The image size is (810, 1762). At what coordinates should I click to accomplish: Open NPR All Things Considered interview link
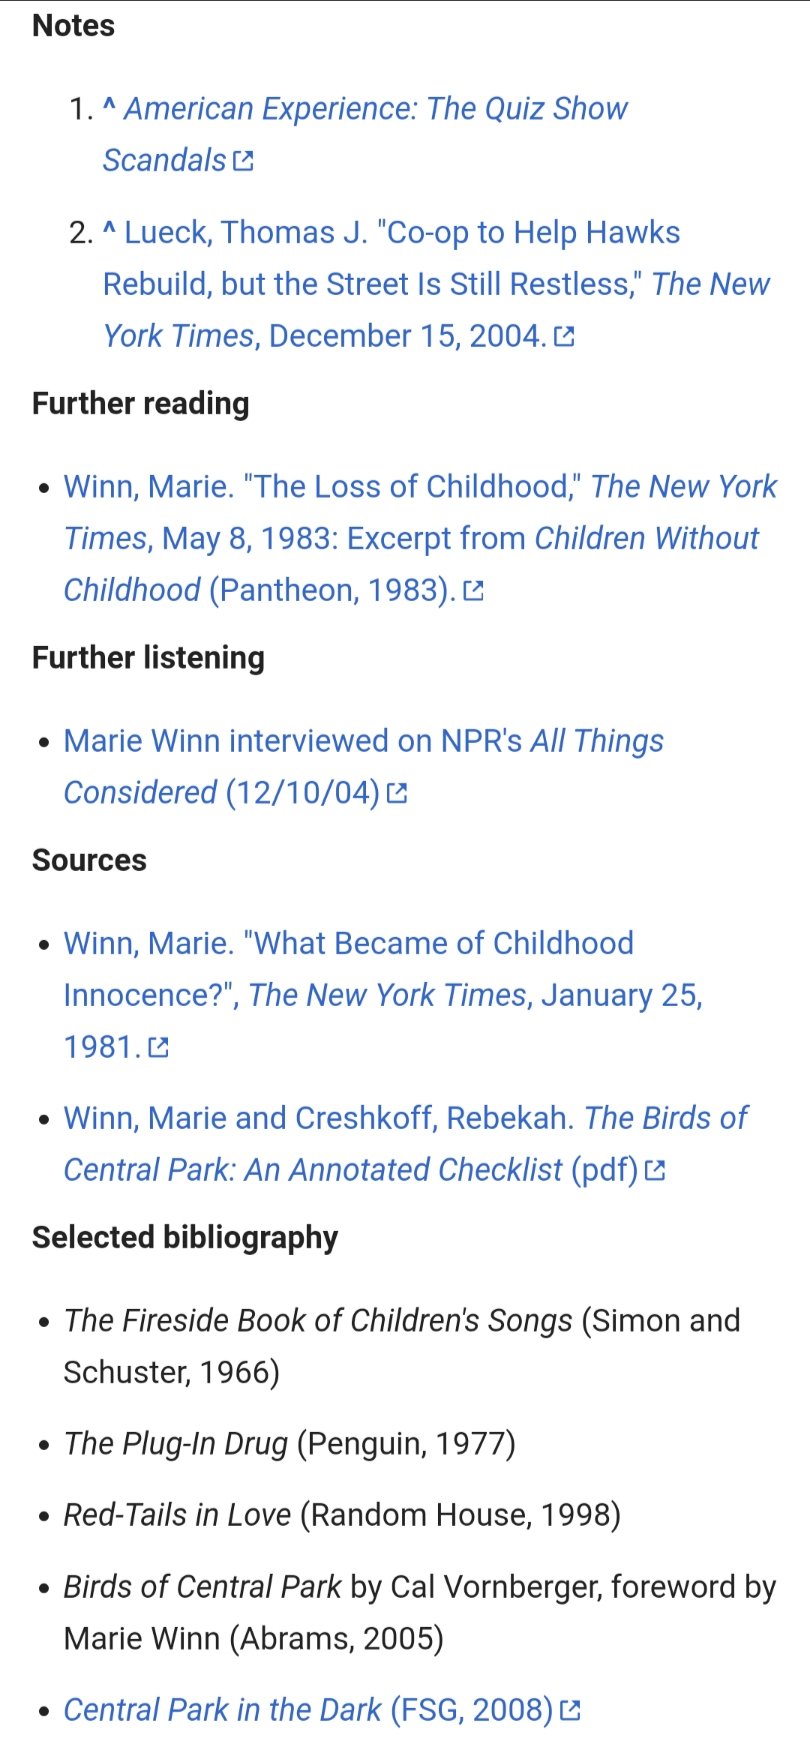click(363, 767)
